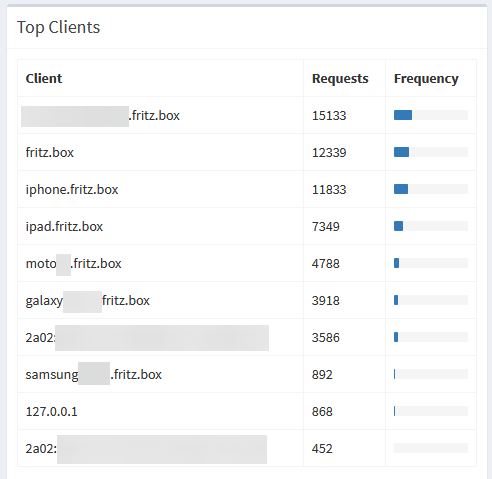The height and width of the screenshot is (479, 492).
Task: Open the galaxy fritz.box client
Action: (x=88, y=301)
